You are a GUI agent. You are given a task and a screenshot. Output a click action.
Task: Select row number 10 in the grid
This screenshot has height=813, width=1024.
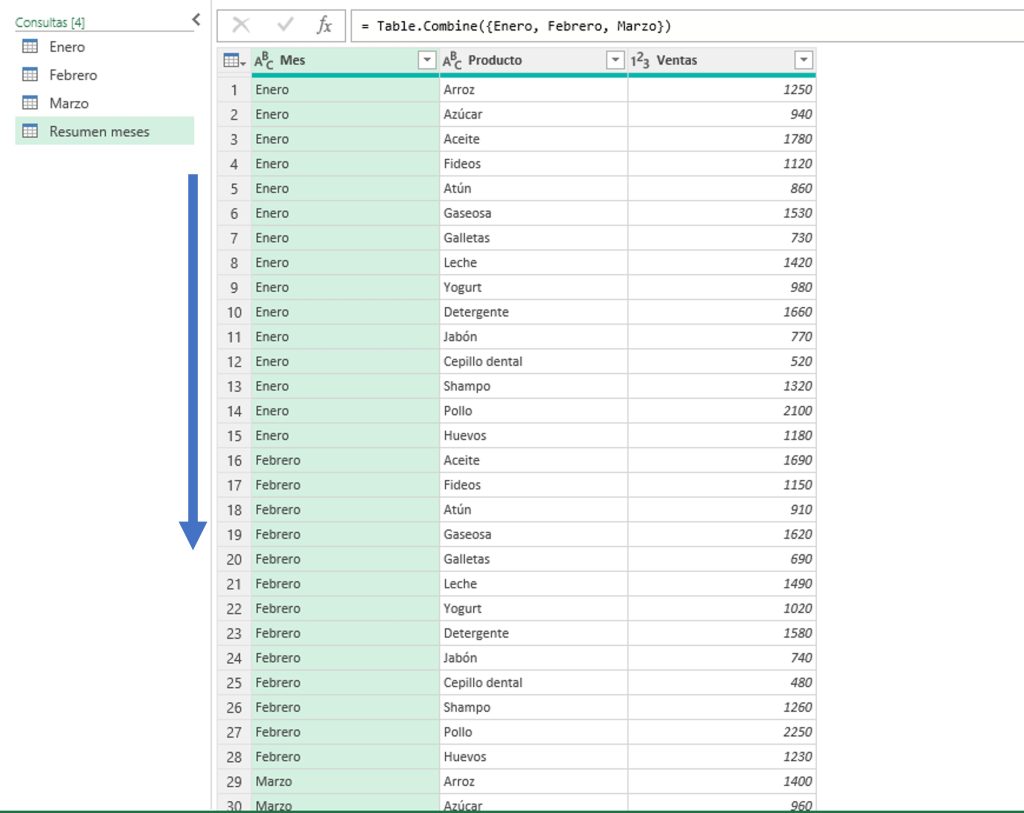tap(234, 312)
